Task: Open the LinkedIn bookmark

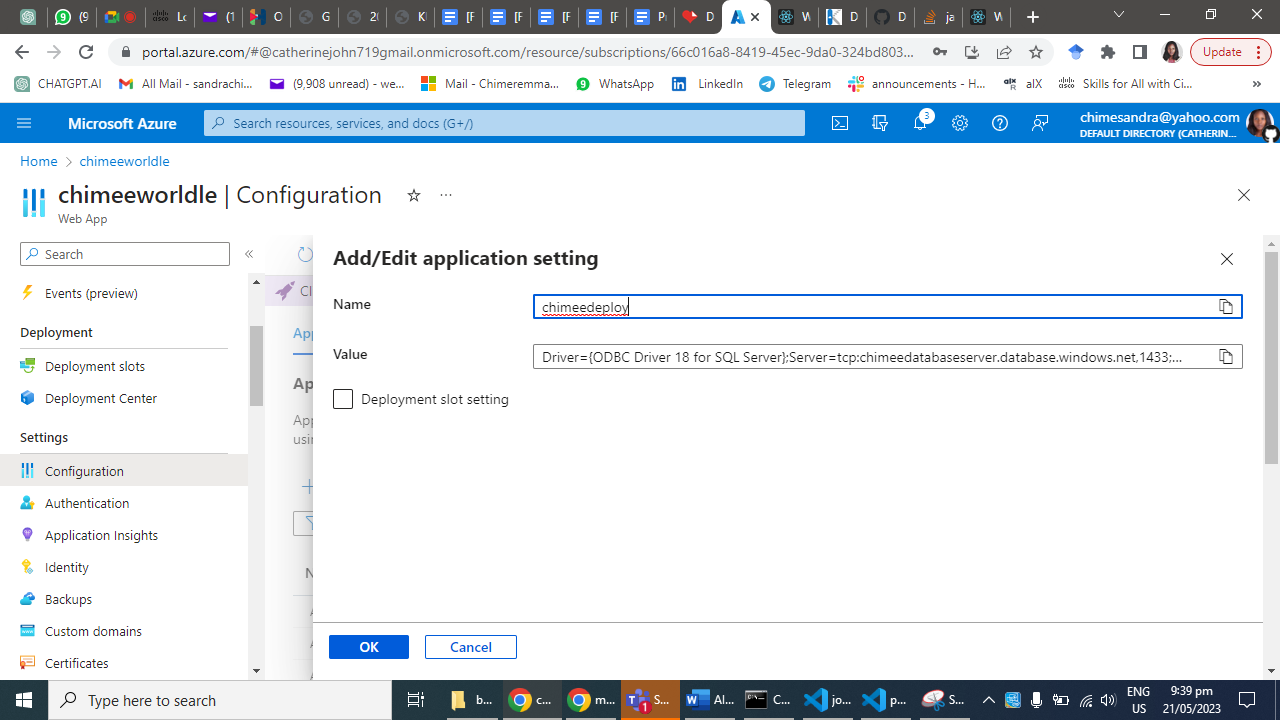Action: (x=708, y=84)
